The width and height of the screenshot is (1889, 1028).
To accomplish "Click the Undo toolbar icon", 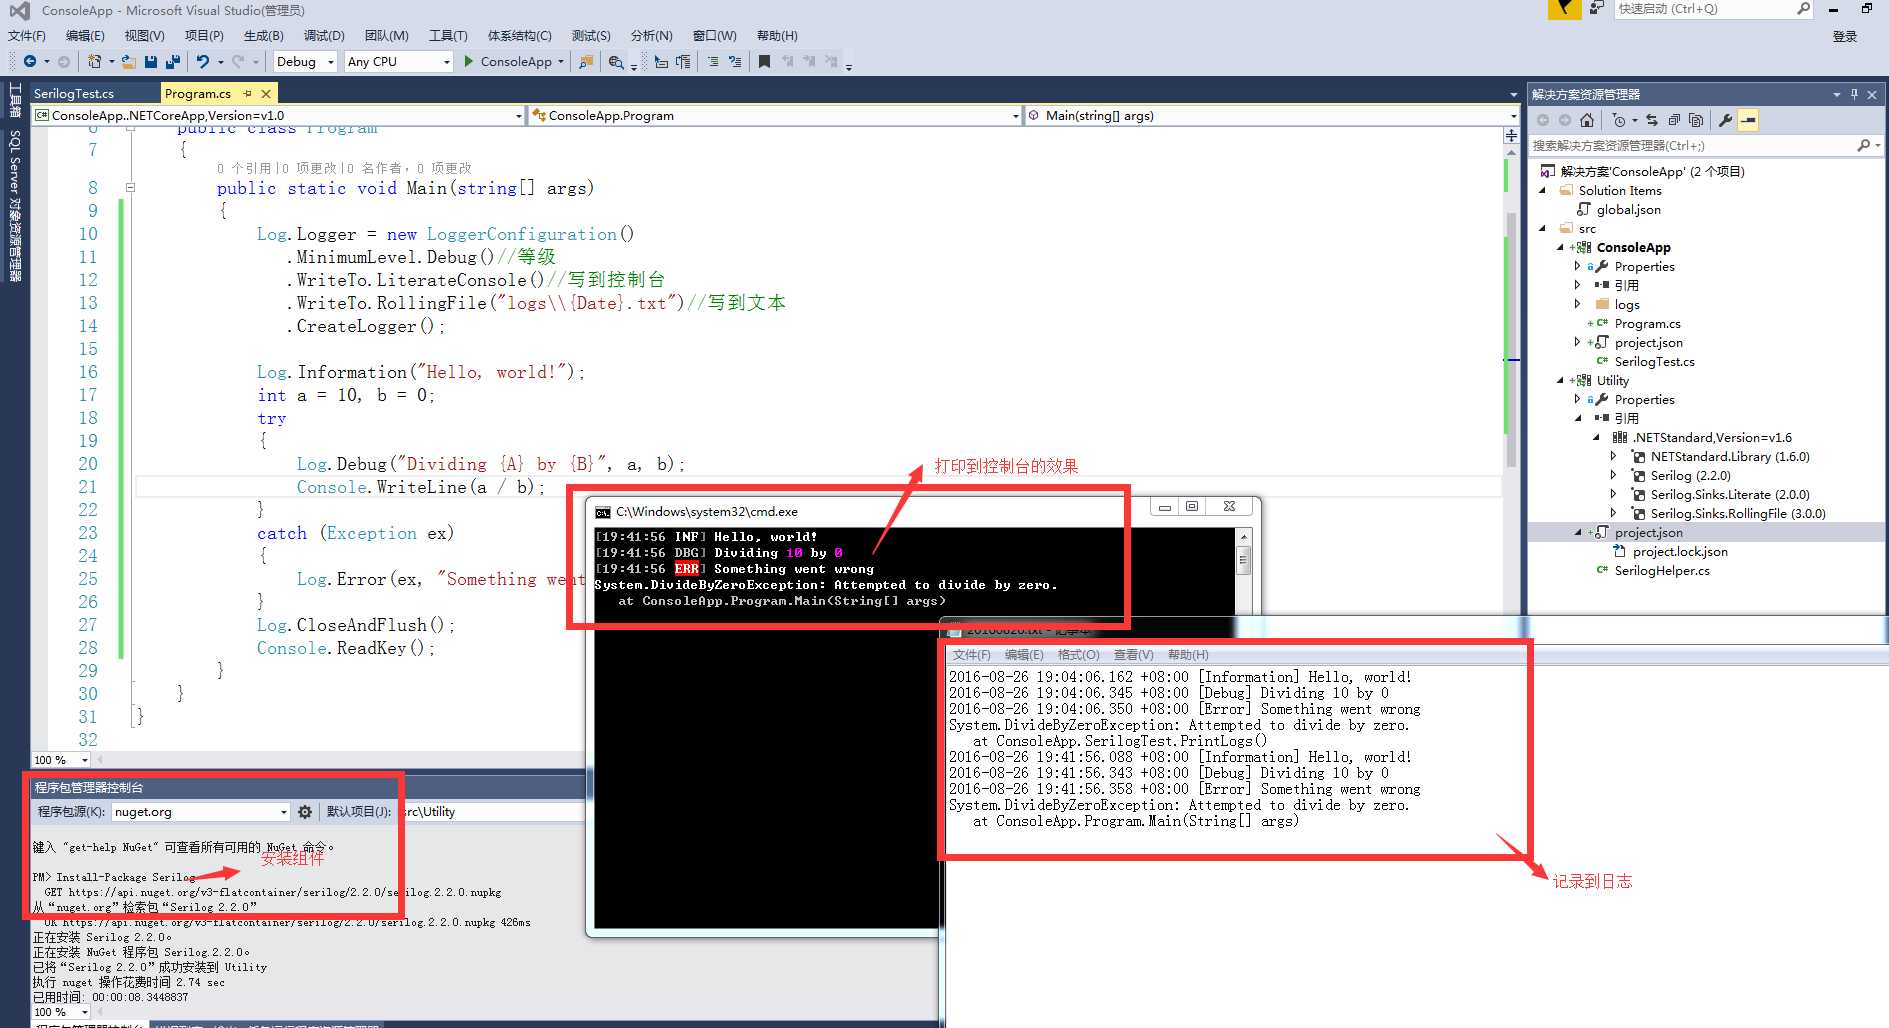I will pyautogui.click(x=203, y=62).
